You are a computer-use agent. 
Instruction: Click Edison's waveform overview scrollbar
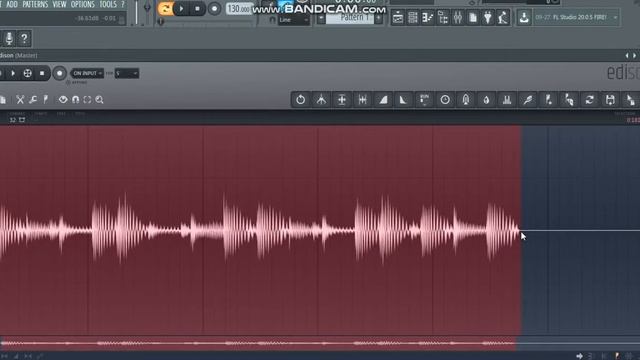coord(320,343)
